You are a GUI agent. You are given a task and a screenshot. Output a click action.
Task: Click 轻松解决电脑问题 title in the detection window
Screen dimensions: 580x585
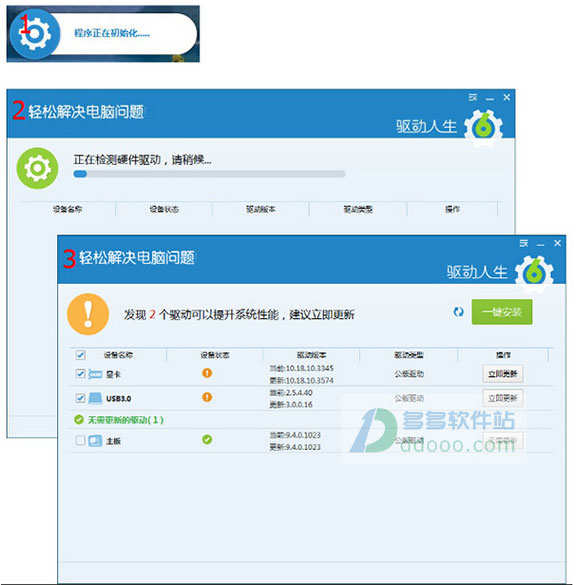[86, 112]
